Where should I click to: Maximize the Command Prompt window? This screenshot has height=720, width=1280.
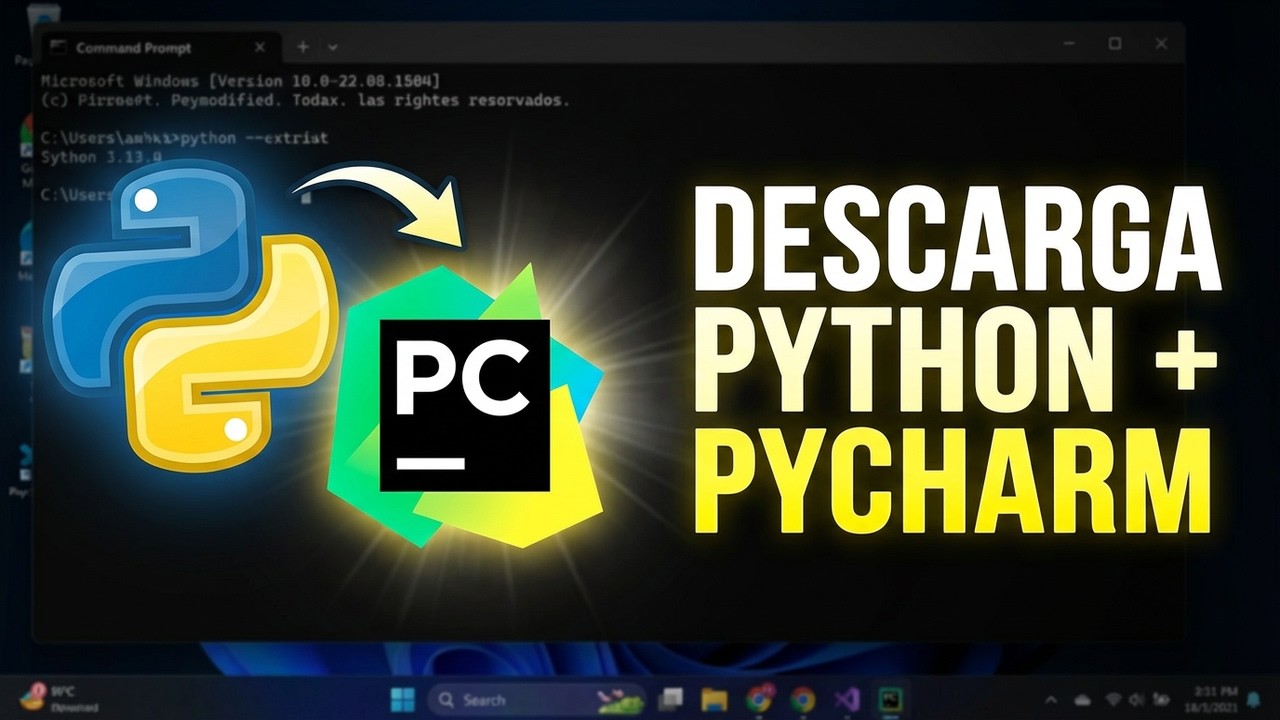click(x=1114, y=44)
